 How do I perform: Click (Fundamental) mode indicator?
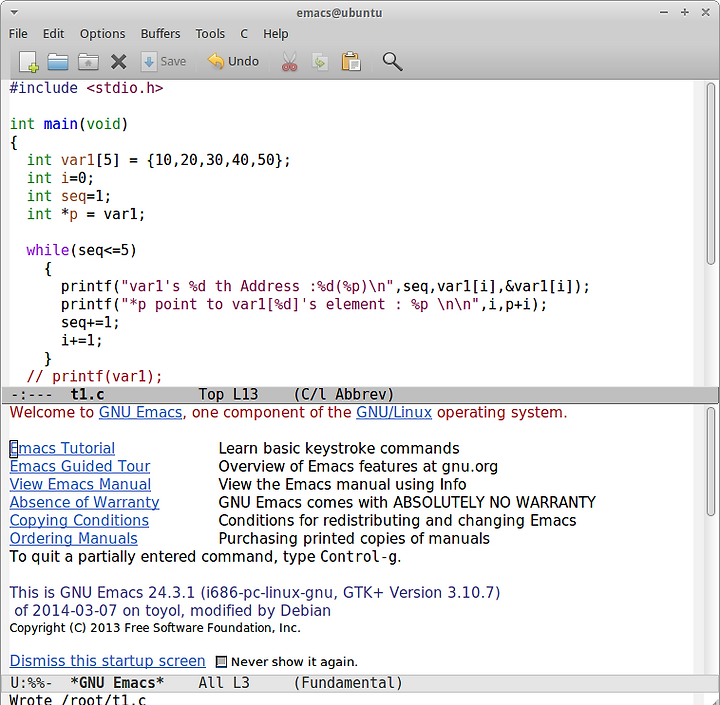pyautogui.click(x=348, y=683)
